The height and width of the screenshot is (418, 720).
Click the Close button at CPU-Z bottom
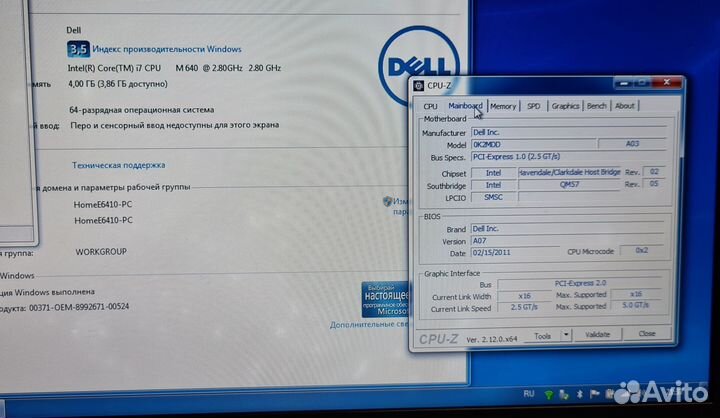point(647,333)
